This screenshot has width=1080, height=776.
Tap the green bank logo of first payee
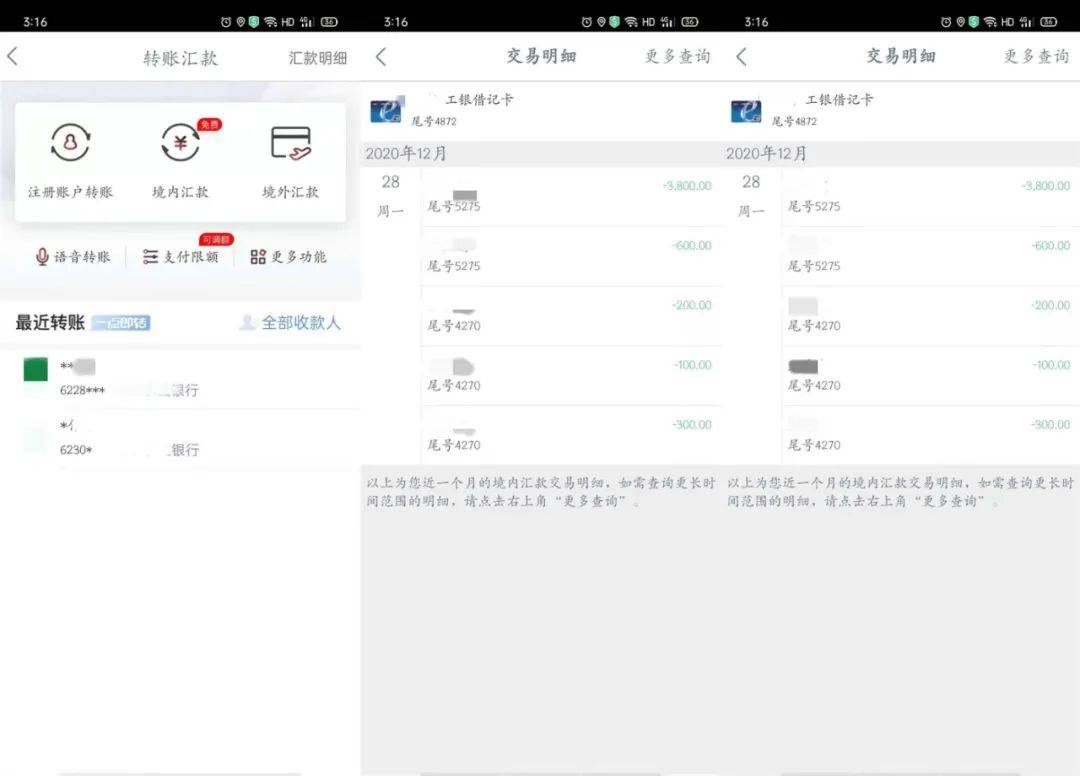36,369
